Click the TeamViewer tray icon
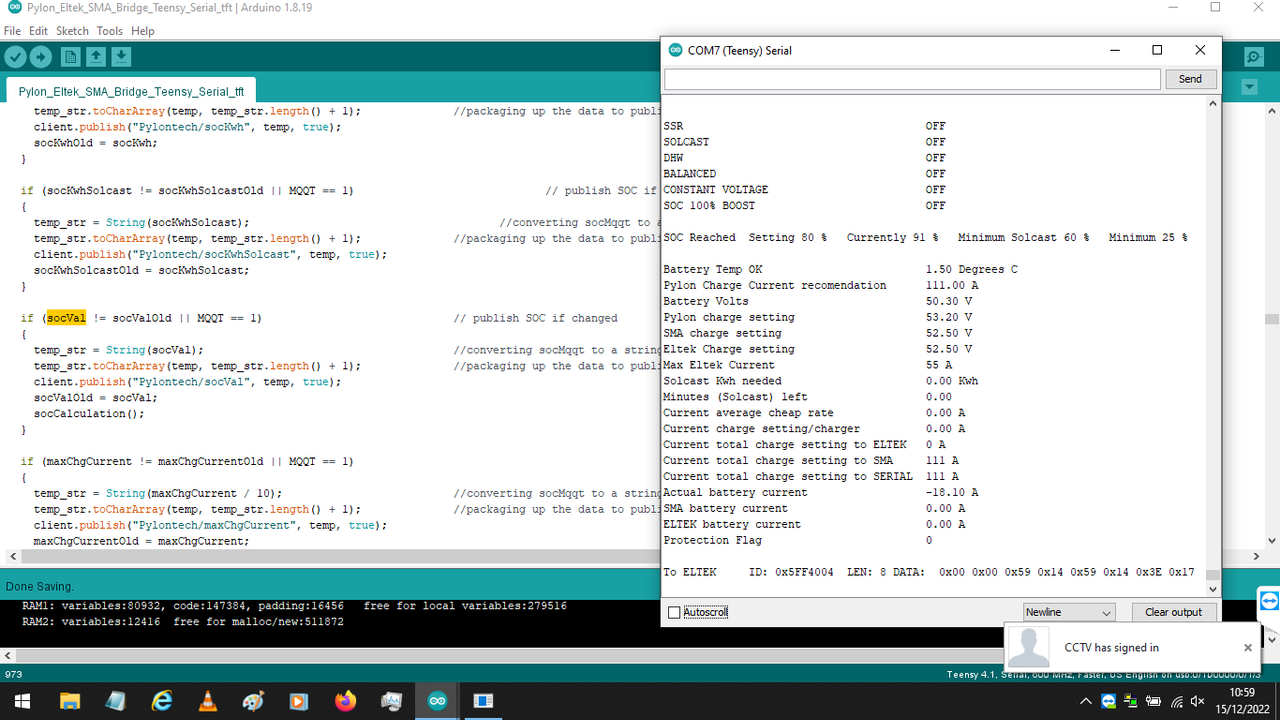Viewport: 1280px width, 720px height. coord(1108,701)
